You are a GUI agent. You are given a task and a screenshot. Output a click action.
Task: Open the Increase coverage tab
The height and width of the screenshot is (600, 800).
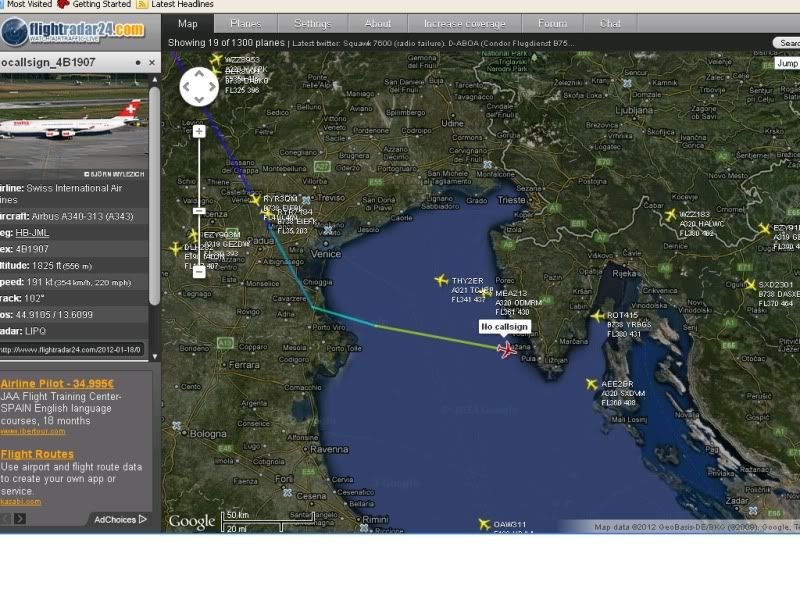(464, 23)
